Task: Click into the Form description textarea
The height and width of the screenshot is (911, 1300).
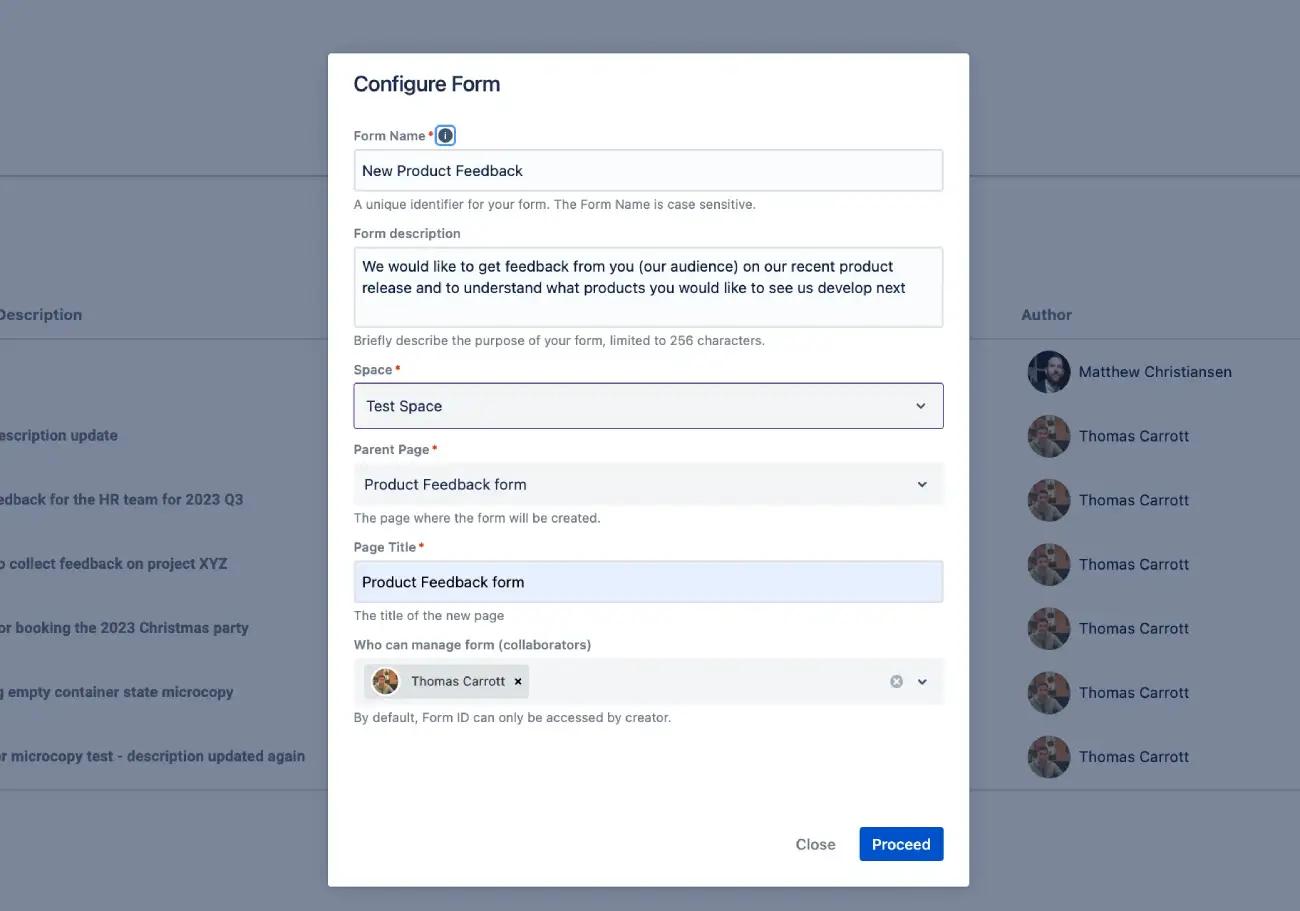Action: [648, 287]
